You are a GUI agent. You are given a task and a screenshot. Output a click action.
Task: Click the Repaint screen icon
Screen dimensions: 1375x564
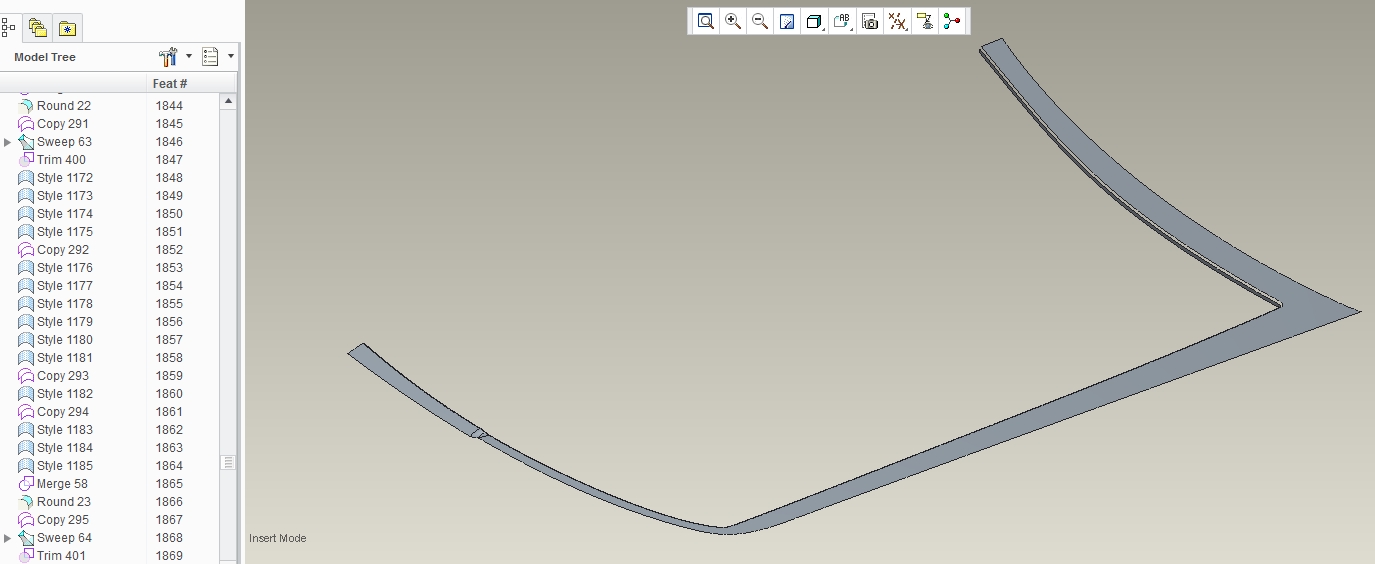[x=787, y=21]
